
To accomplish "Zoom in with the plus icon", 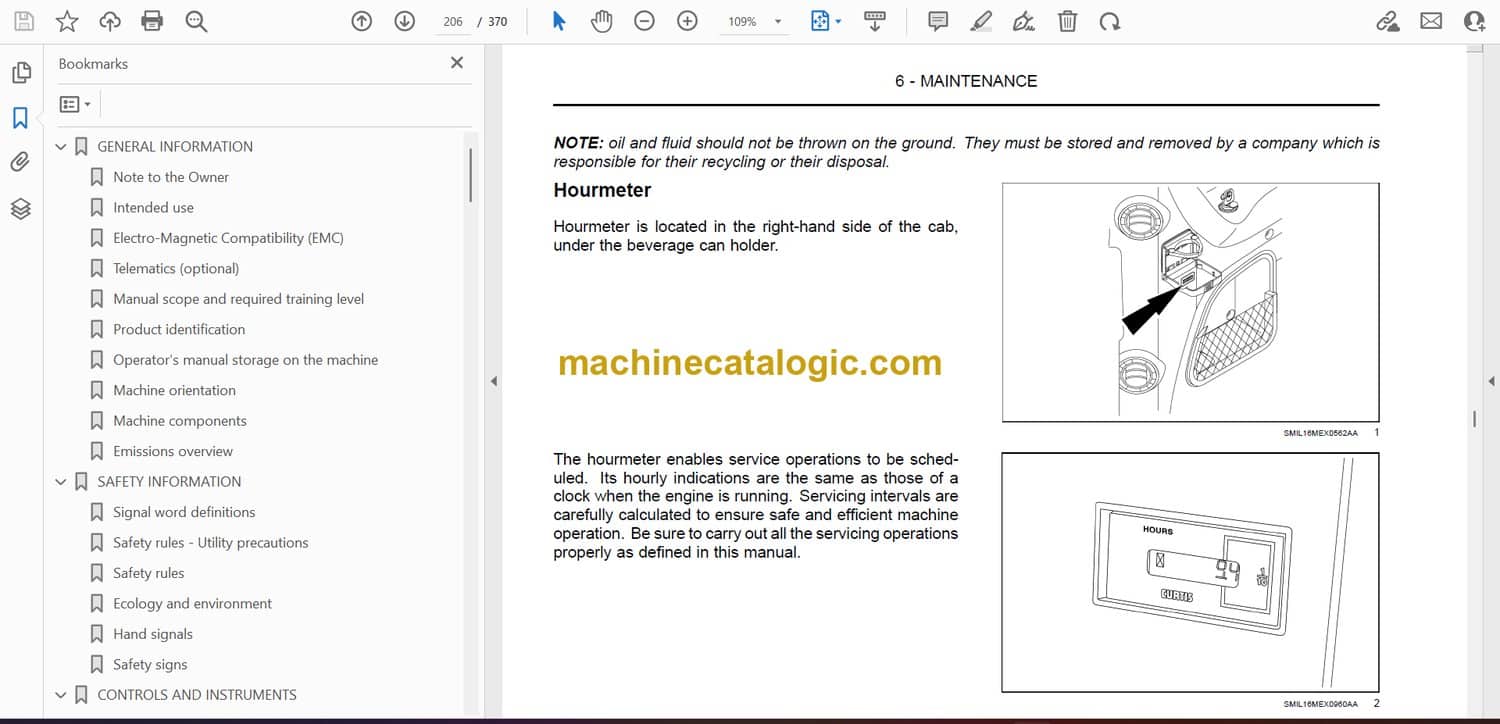I will point(687,21).
